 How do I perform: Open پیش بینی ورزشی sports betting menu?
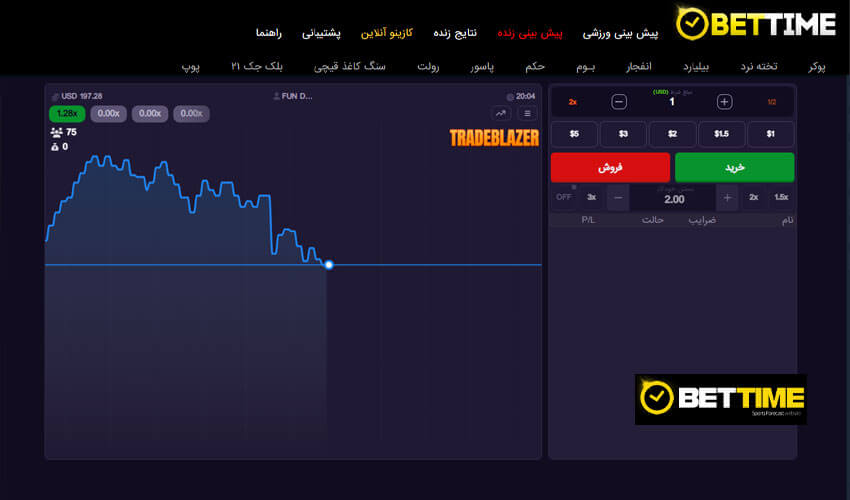point(620,33)
